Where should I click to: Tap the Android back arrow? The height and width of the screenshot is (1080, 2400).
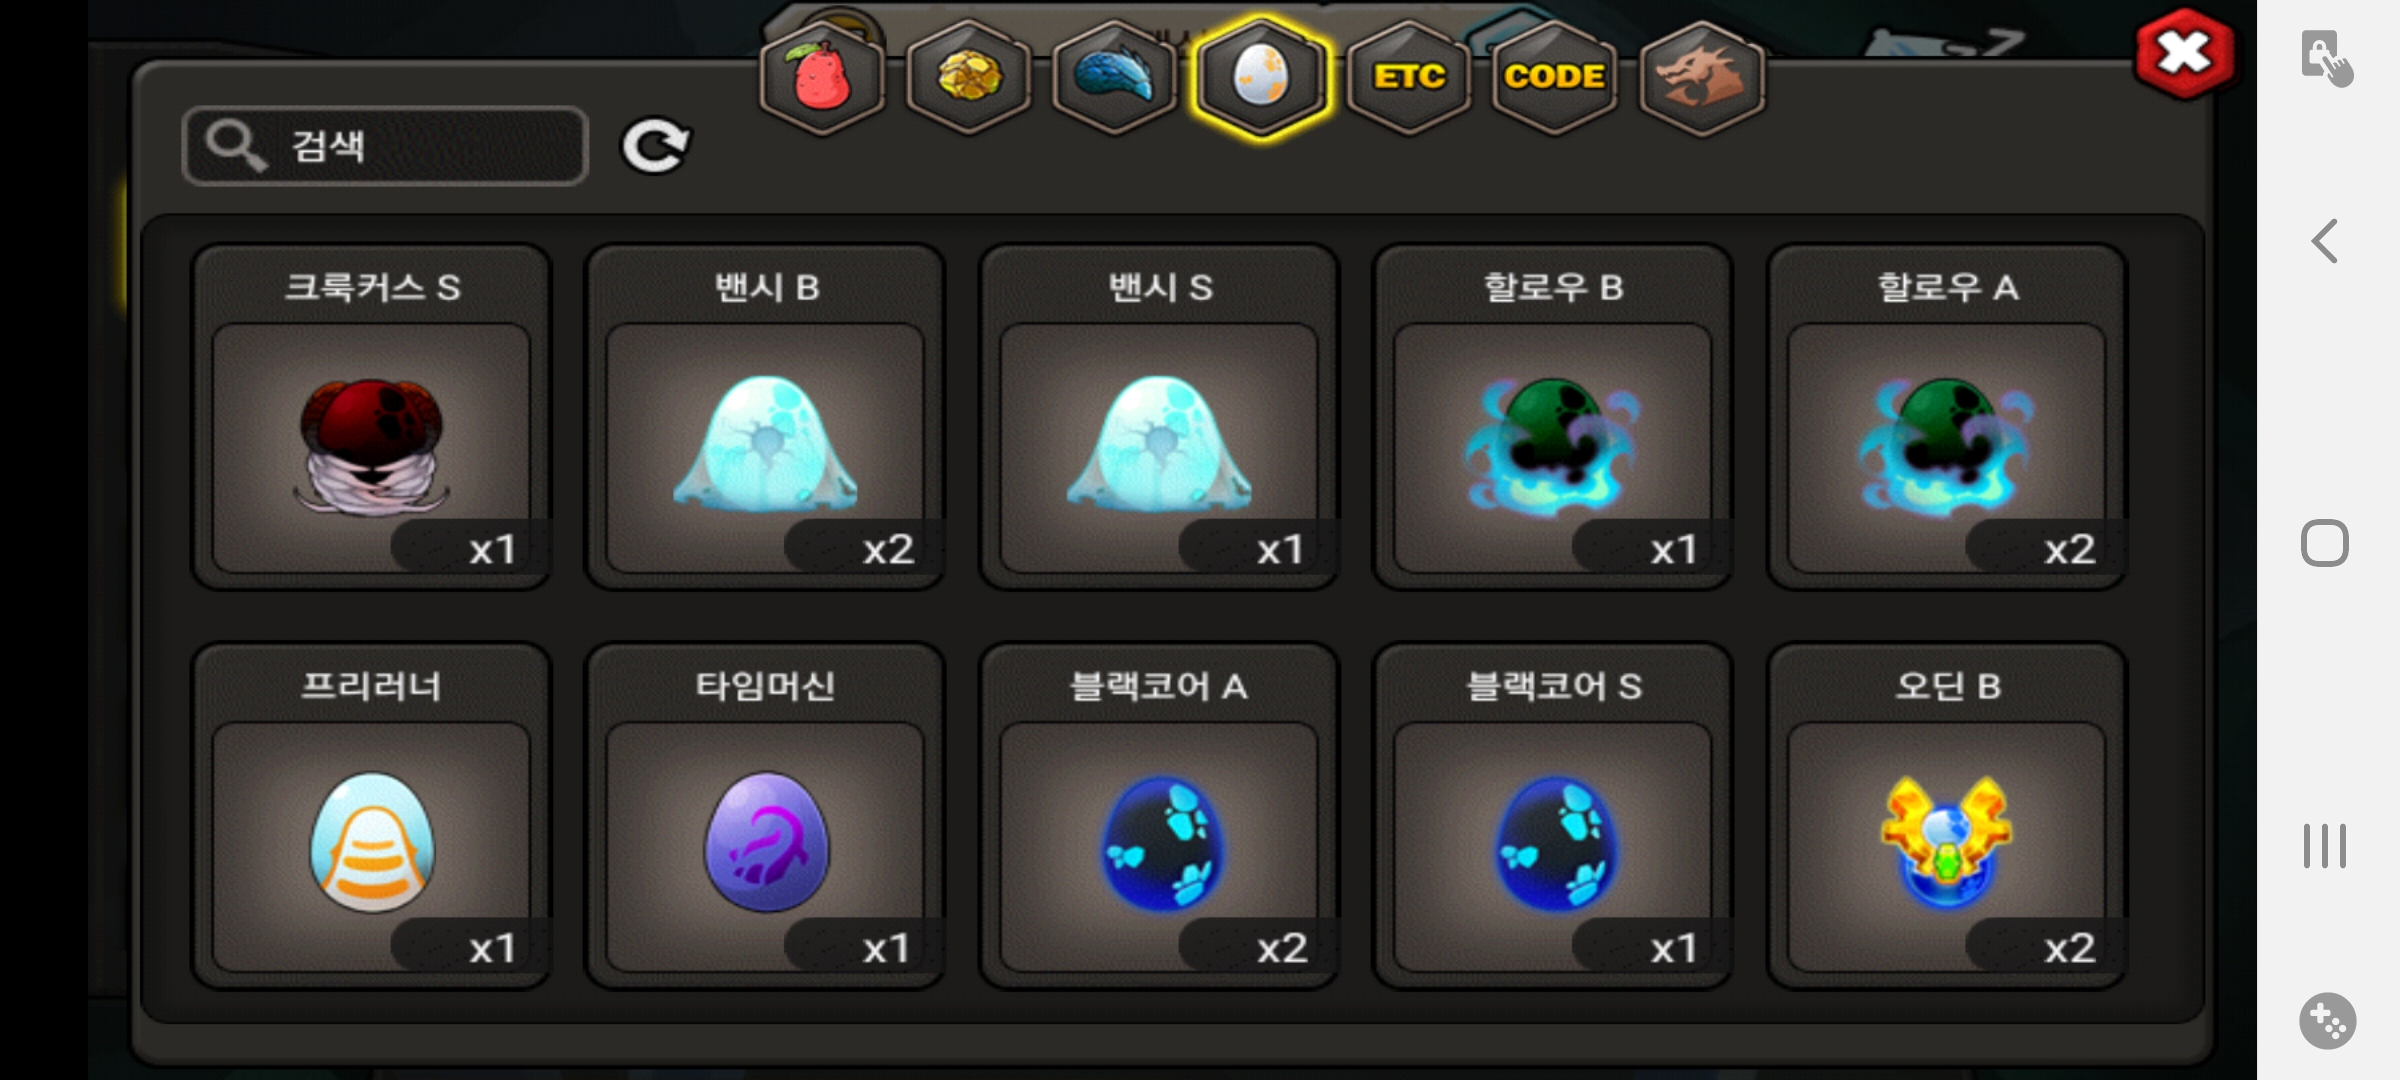[x=2325, y=241]
